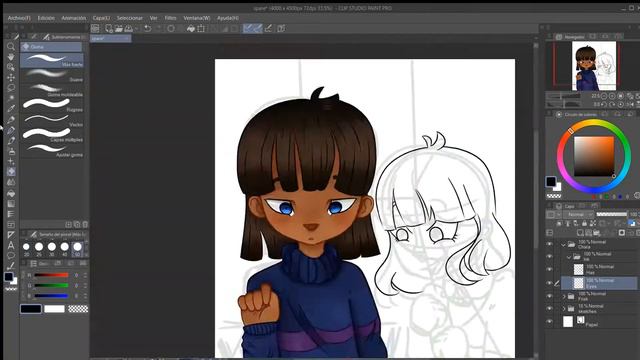Image resolution: width=640 pixels, height=360 pixels.
Task: Open the Capa menu
Action: 101,18
